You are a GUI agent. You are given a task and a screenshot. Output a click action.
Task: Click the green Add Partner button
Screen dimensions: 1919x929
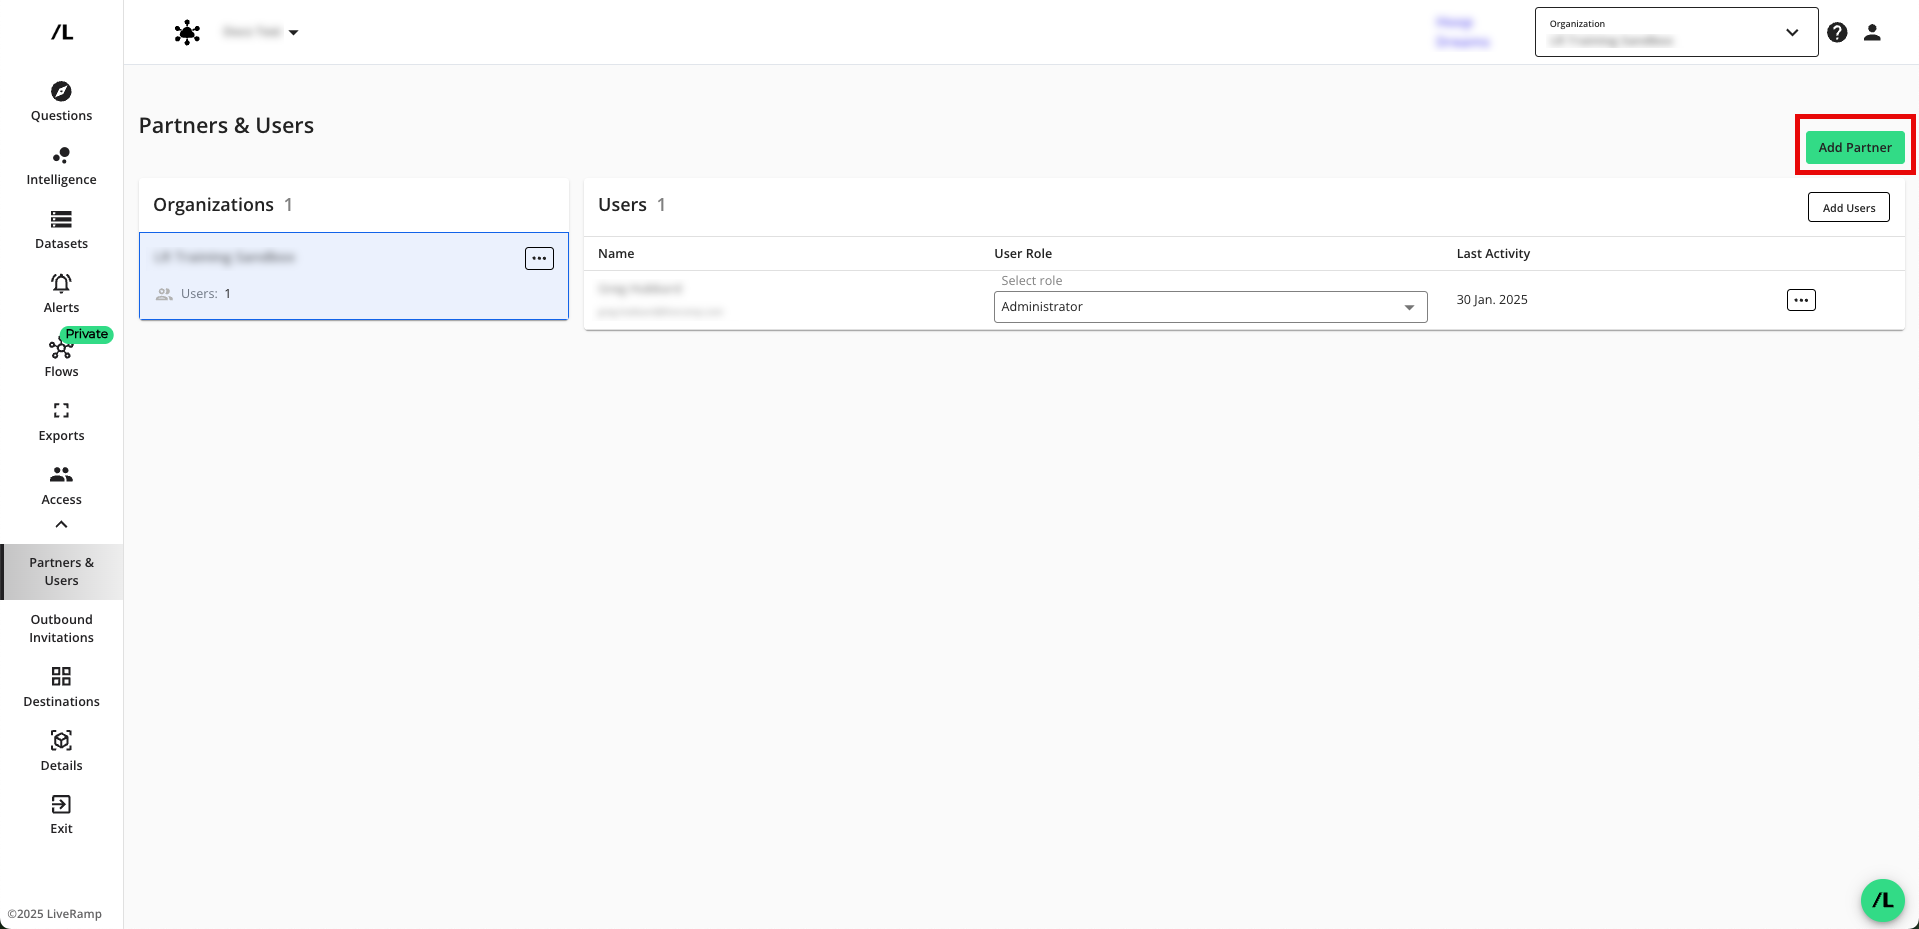pos(1854,147)
